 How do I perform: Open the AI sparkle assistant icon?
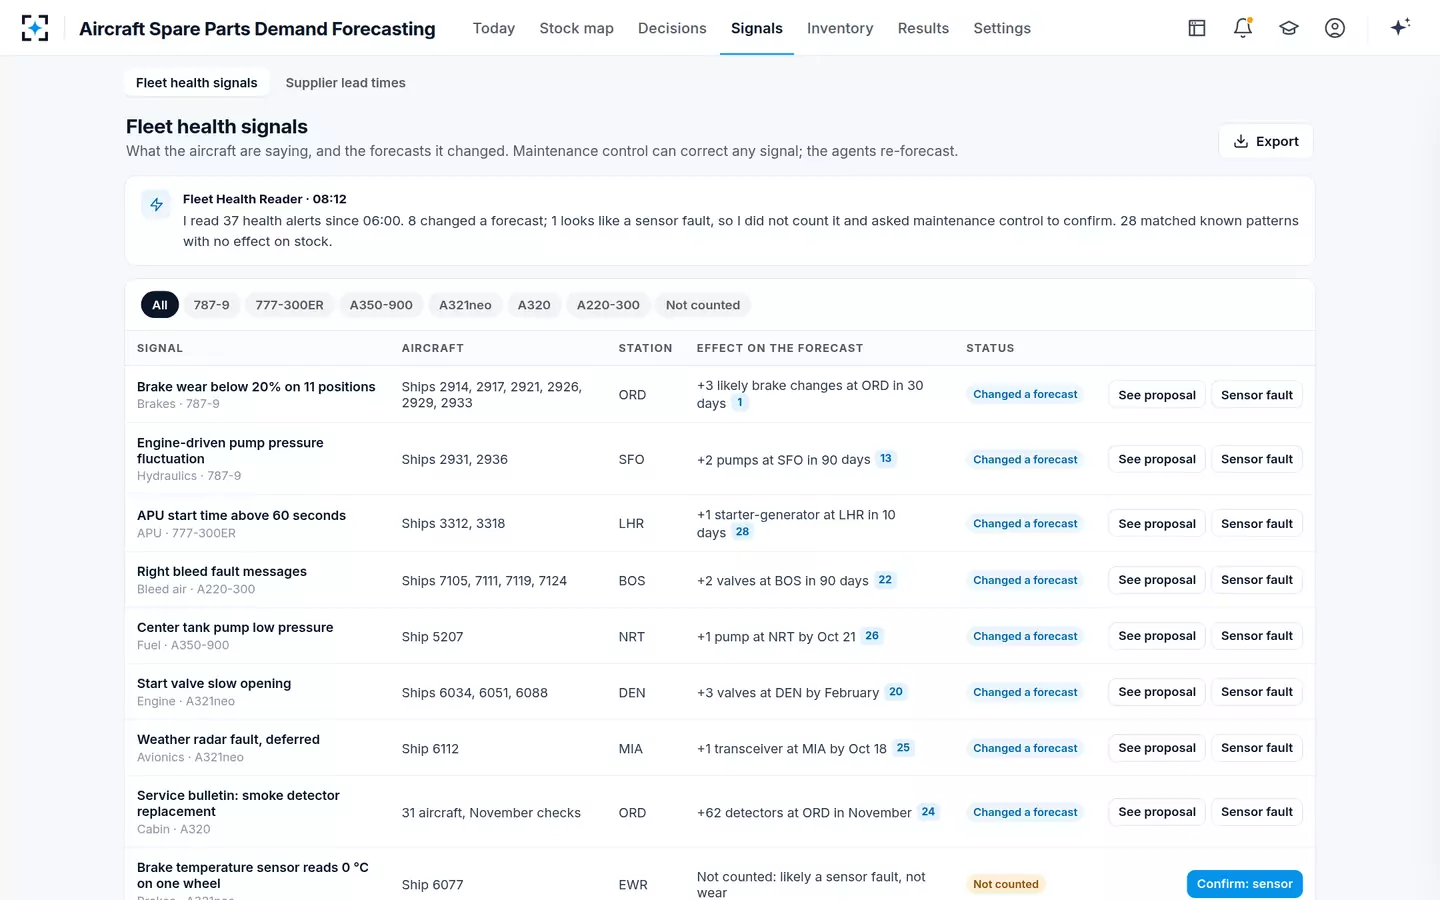pos(1400,27)
